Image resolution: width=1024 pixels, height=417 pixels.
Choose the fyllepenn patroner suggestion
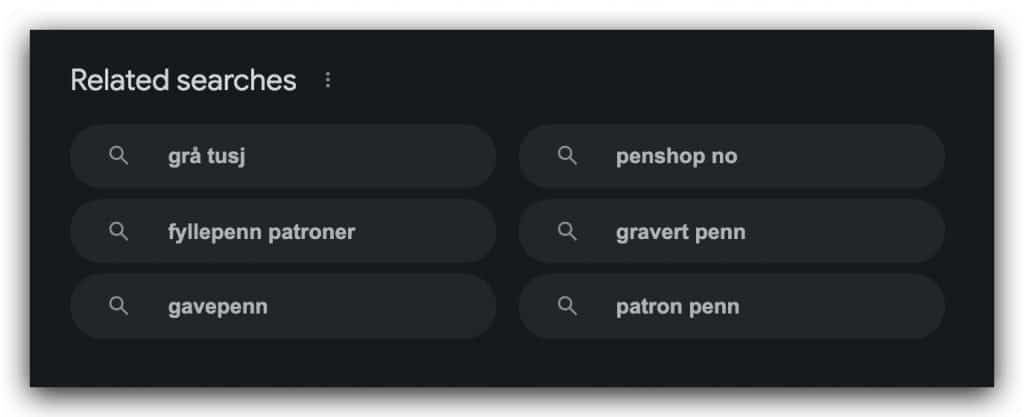tap(261, 232)
